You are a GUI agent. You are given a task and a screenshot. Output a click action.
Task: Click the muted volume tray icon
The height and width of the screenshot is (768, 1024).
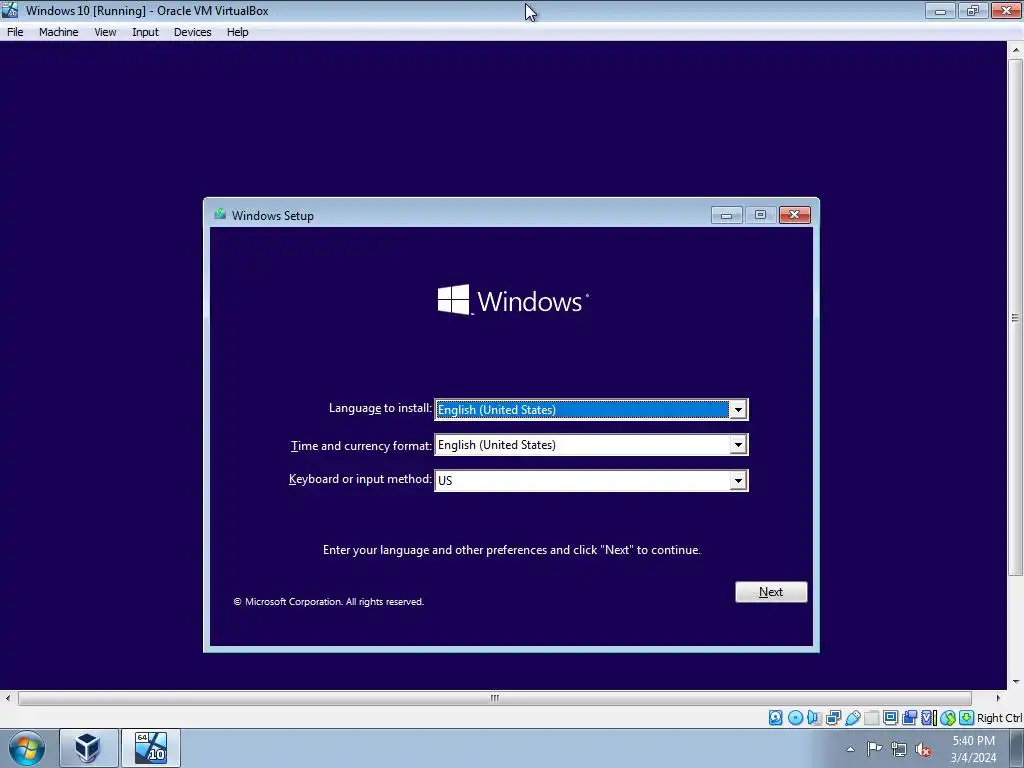pyautogui.click(x=923, y=749)
